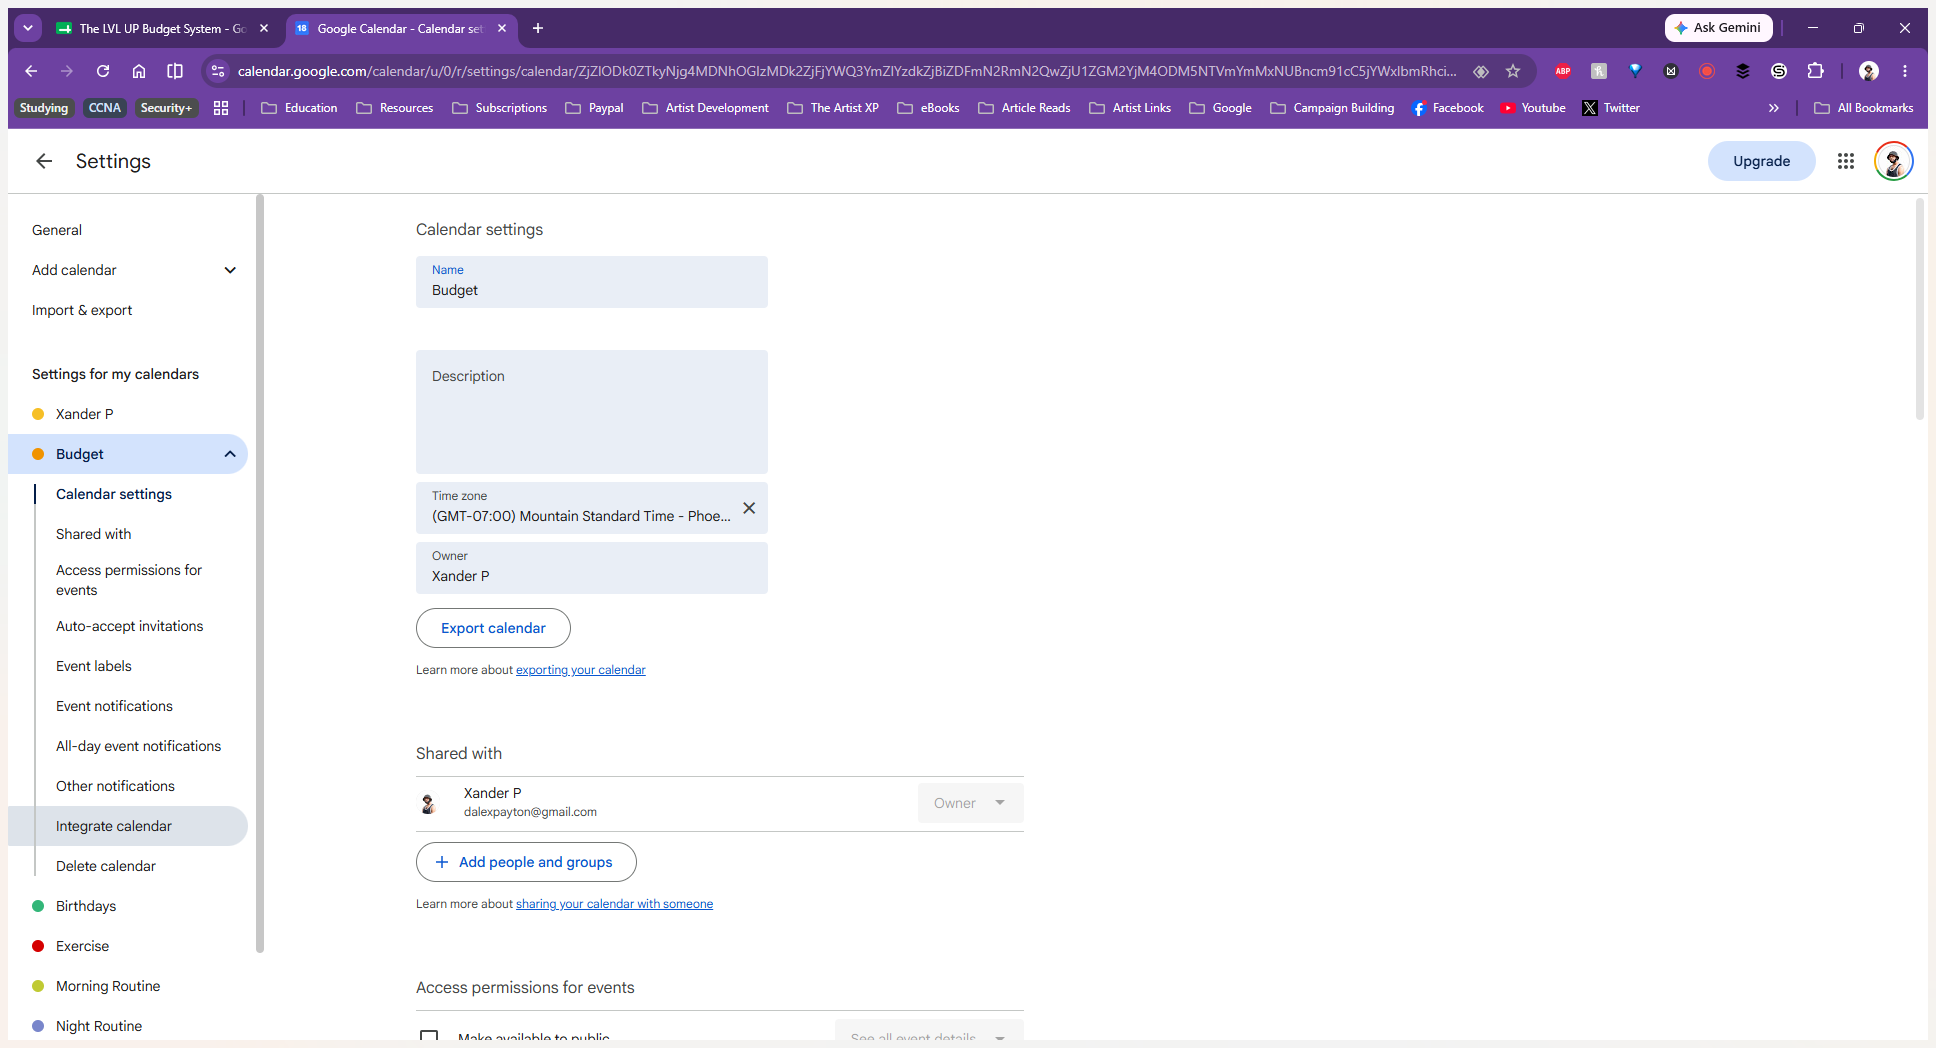This screenshot has height=1048, width=1936.
Task: Bookmark this page with the star icon
Action: pos(1513,71)
